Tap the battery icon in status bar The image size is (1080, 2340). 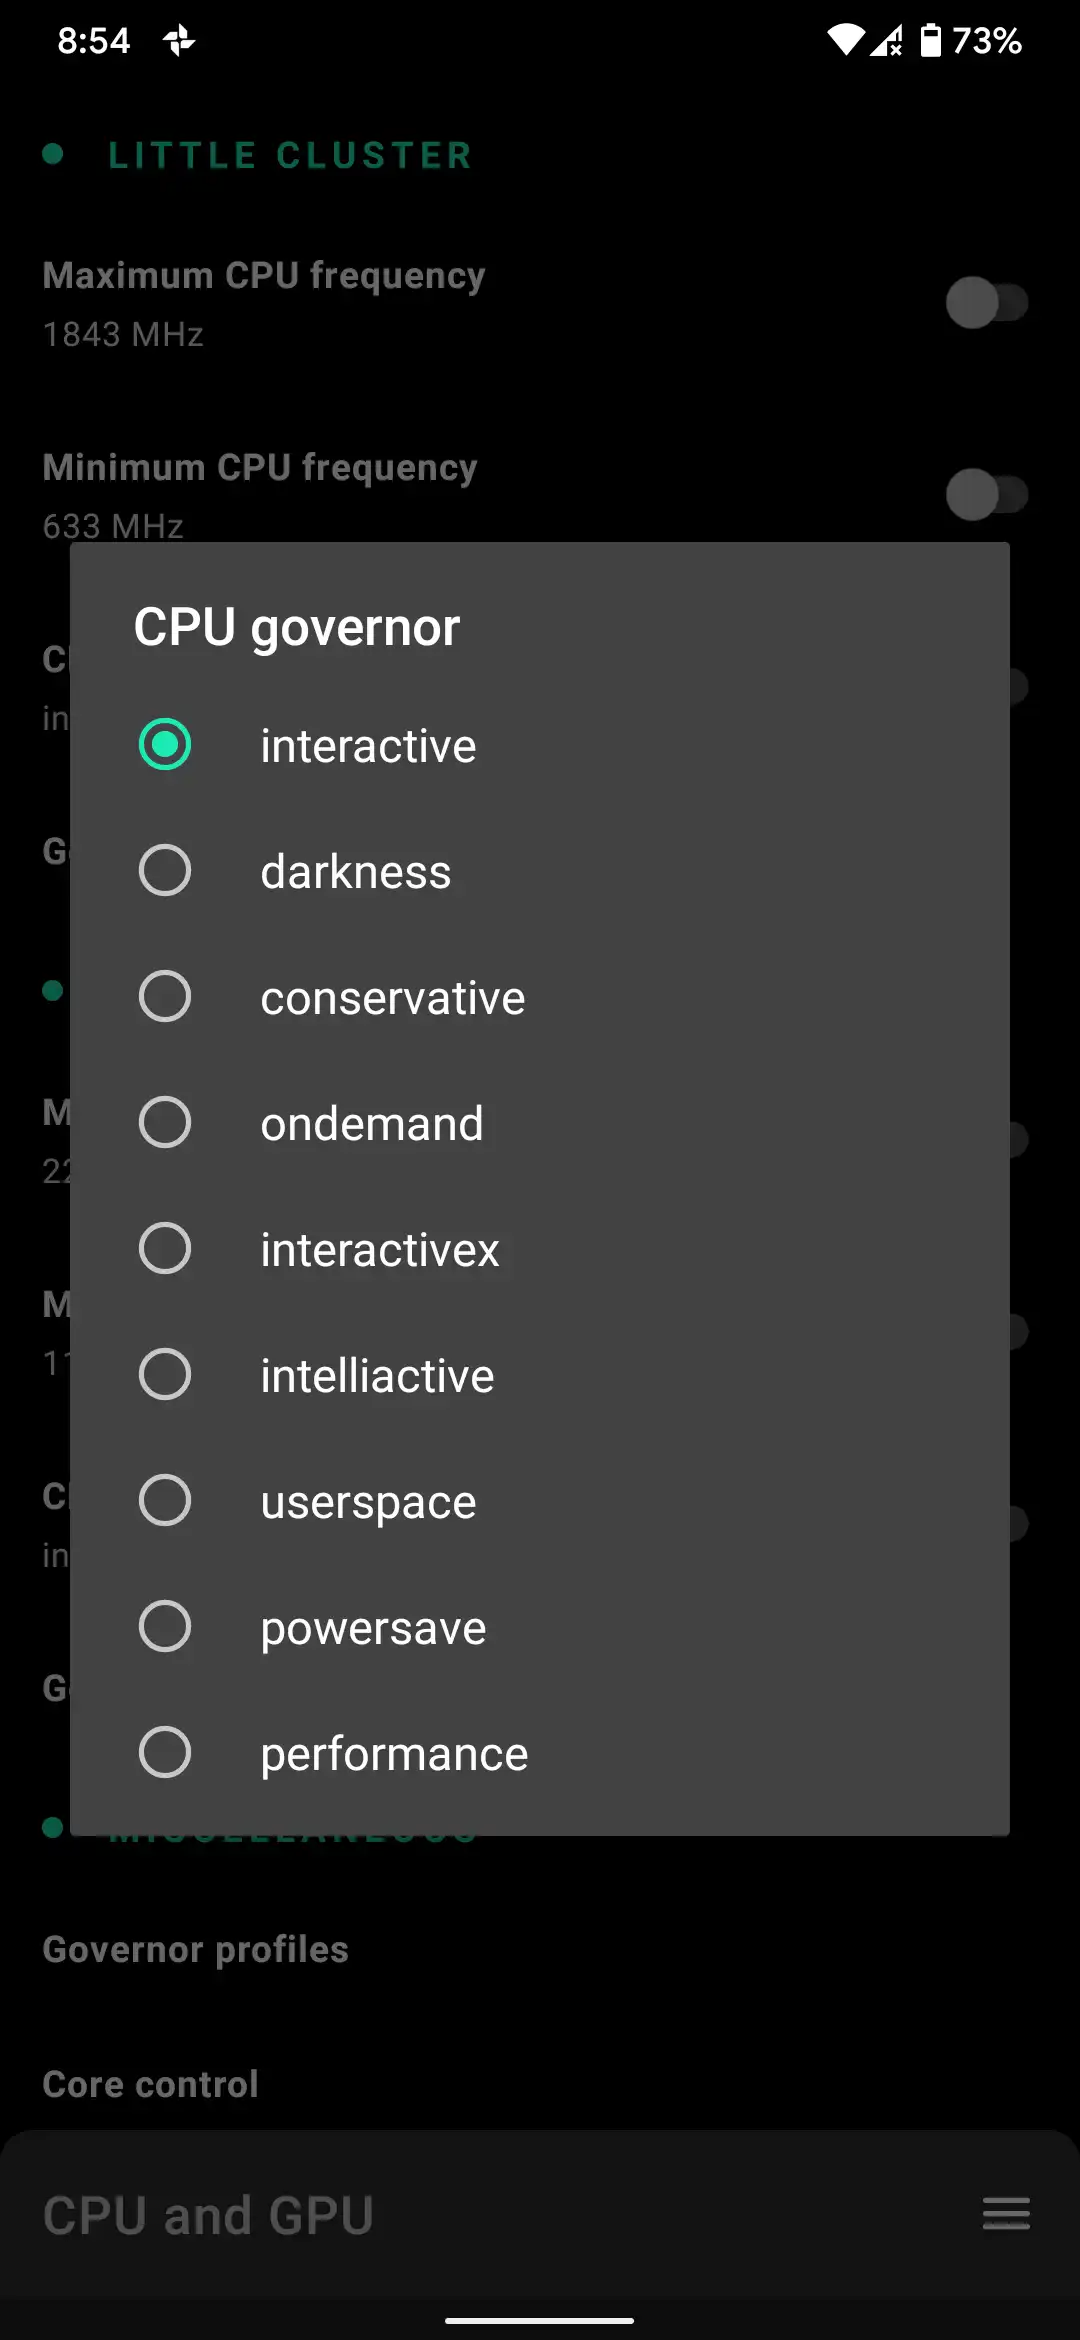click(931, 41)
